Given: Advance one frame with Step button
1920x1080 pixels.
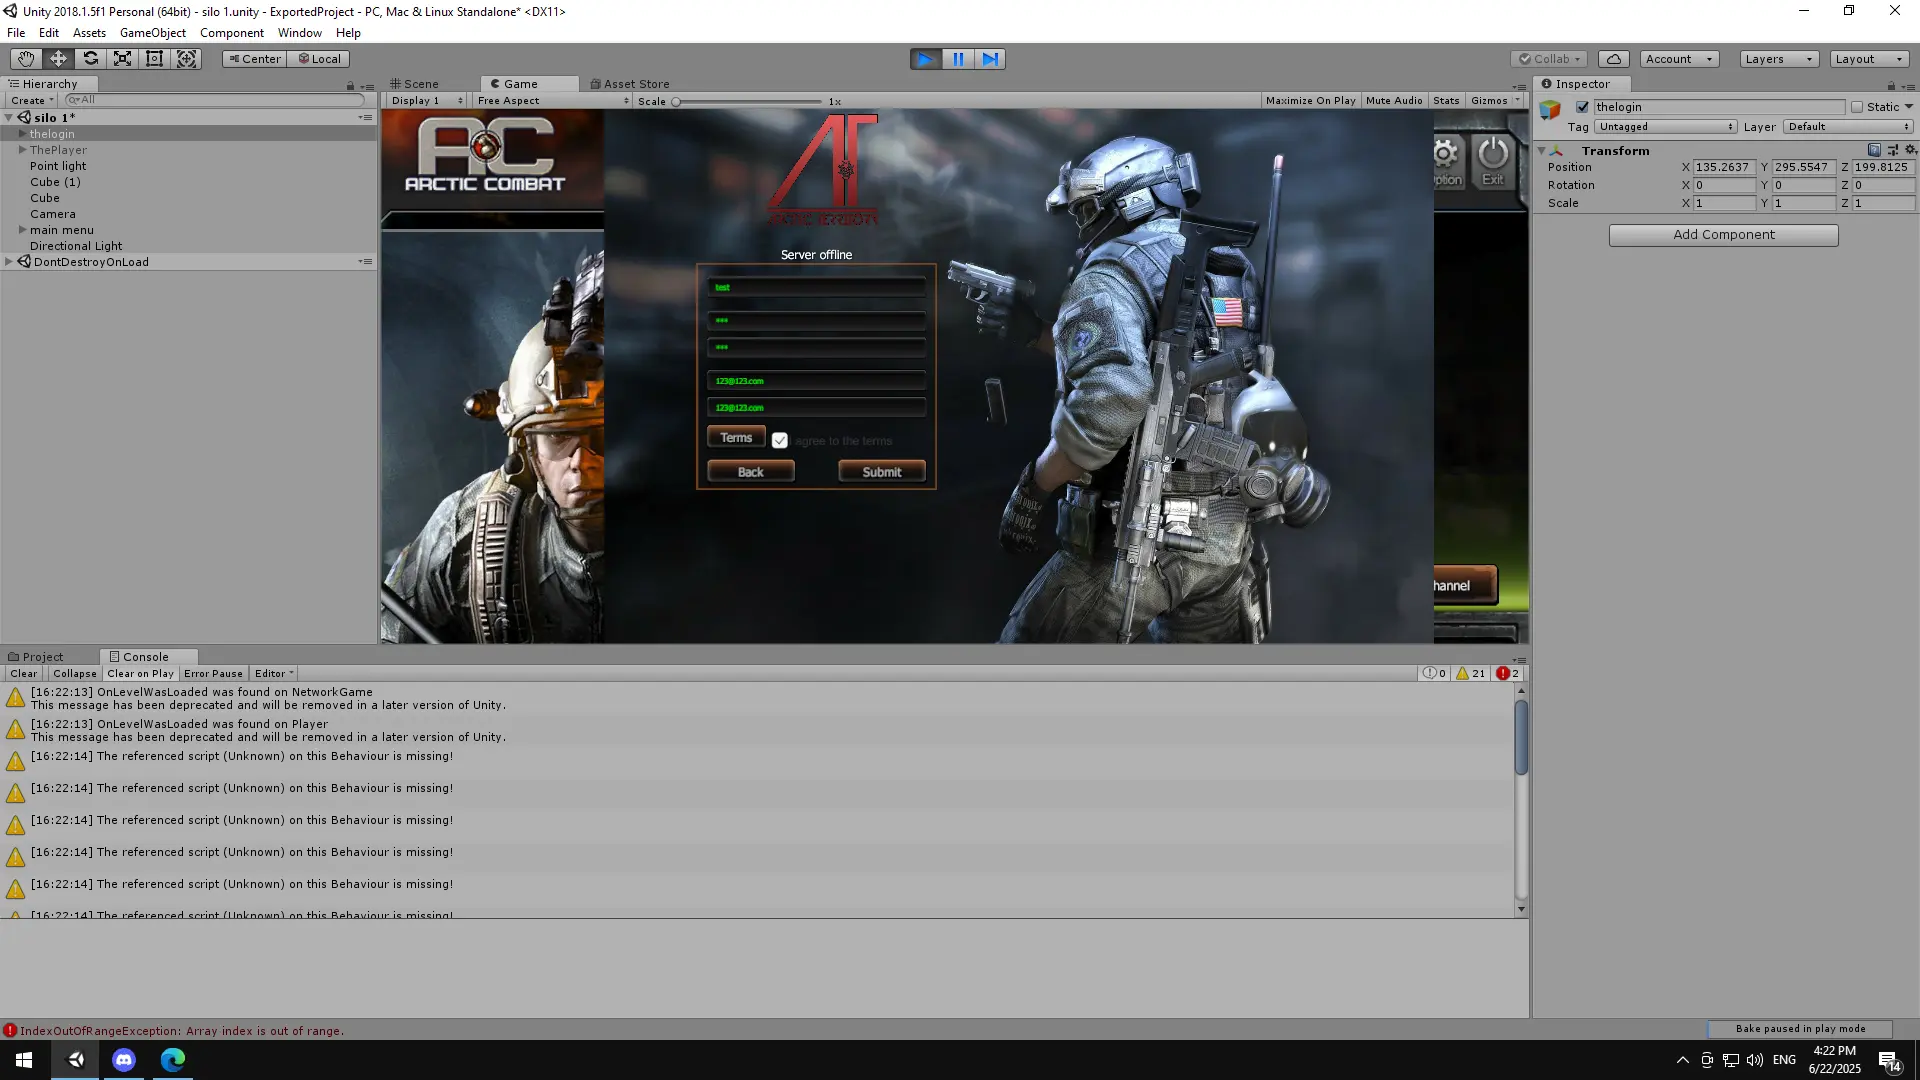Looking at the screenshot, I should click(x=990, y=59).
